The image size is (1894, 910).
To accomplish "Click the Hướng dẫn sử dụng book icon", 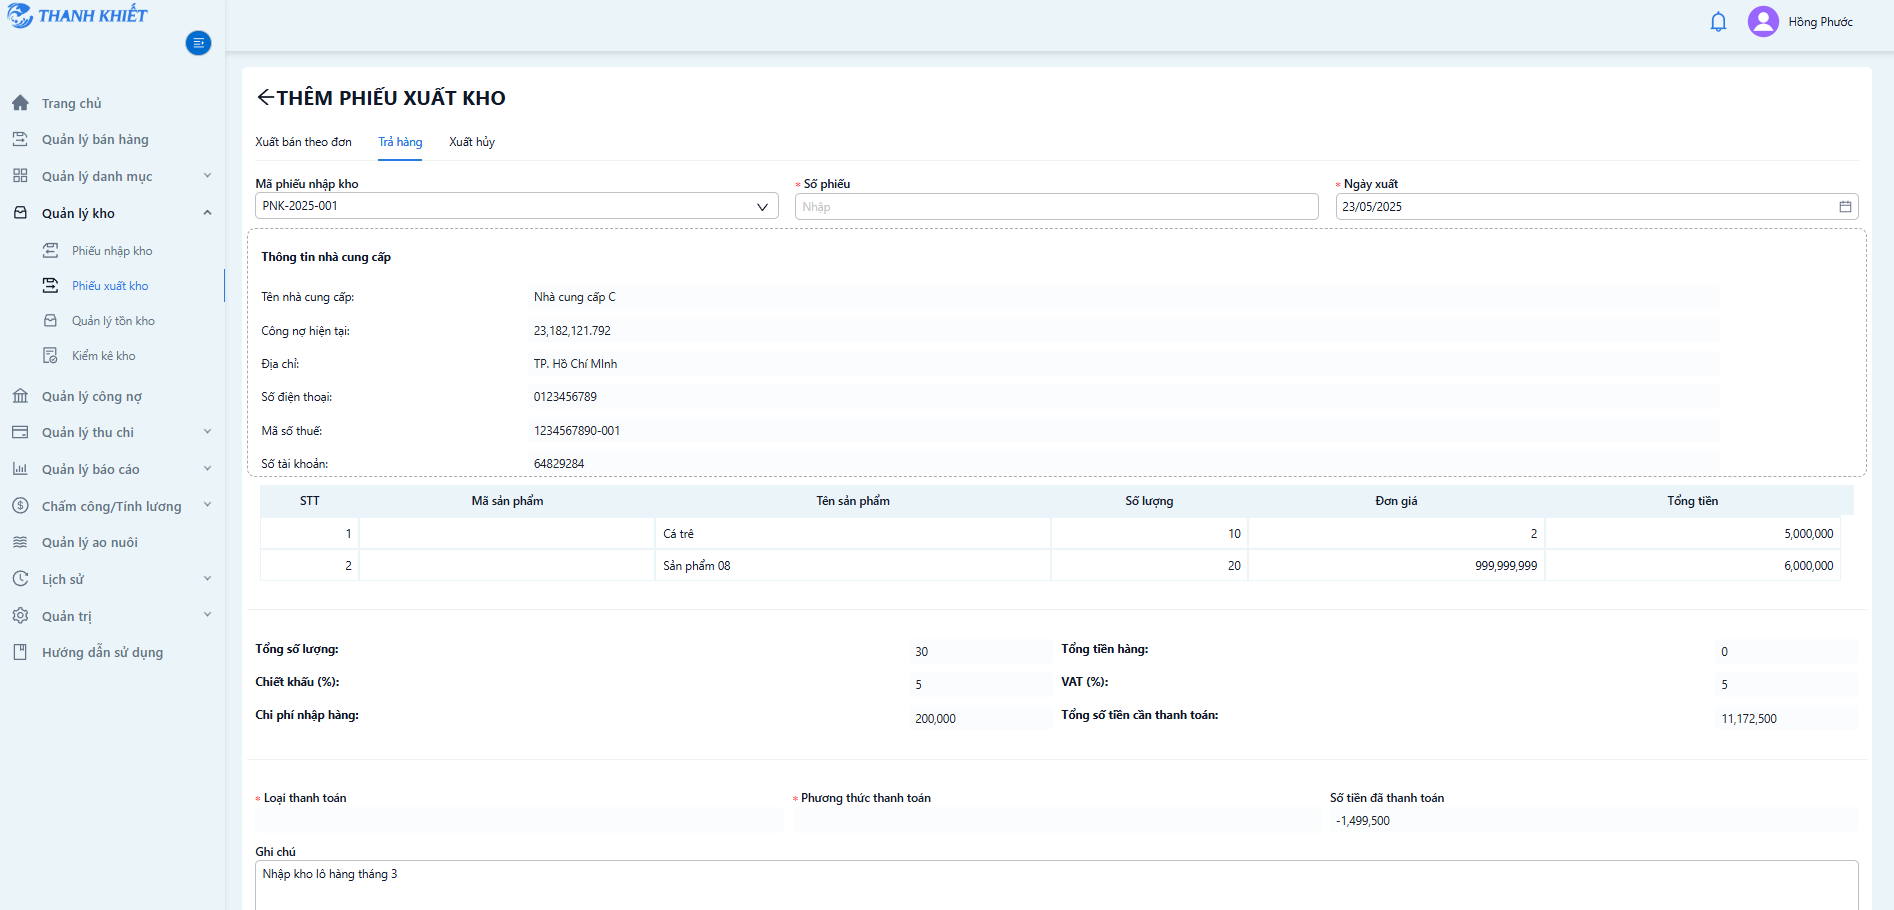I will coord(20,652).
